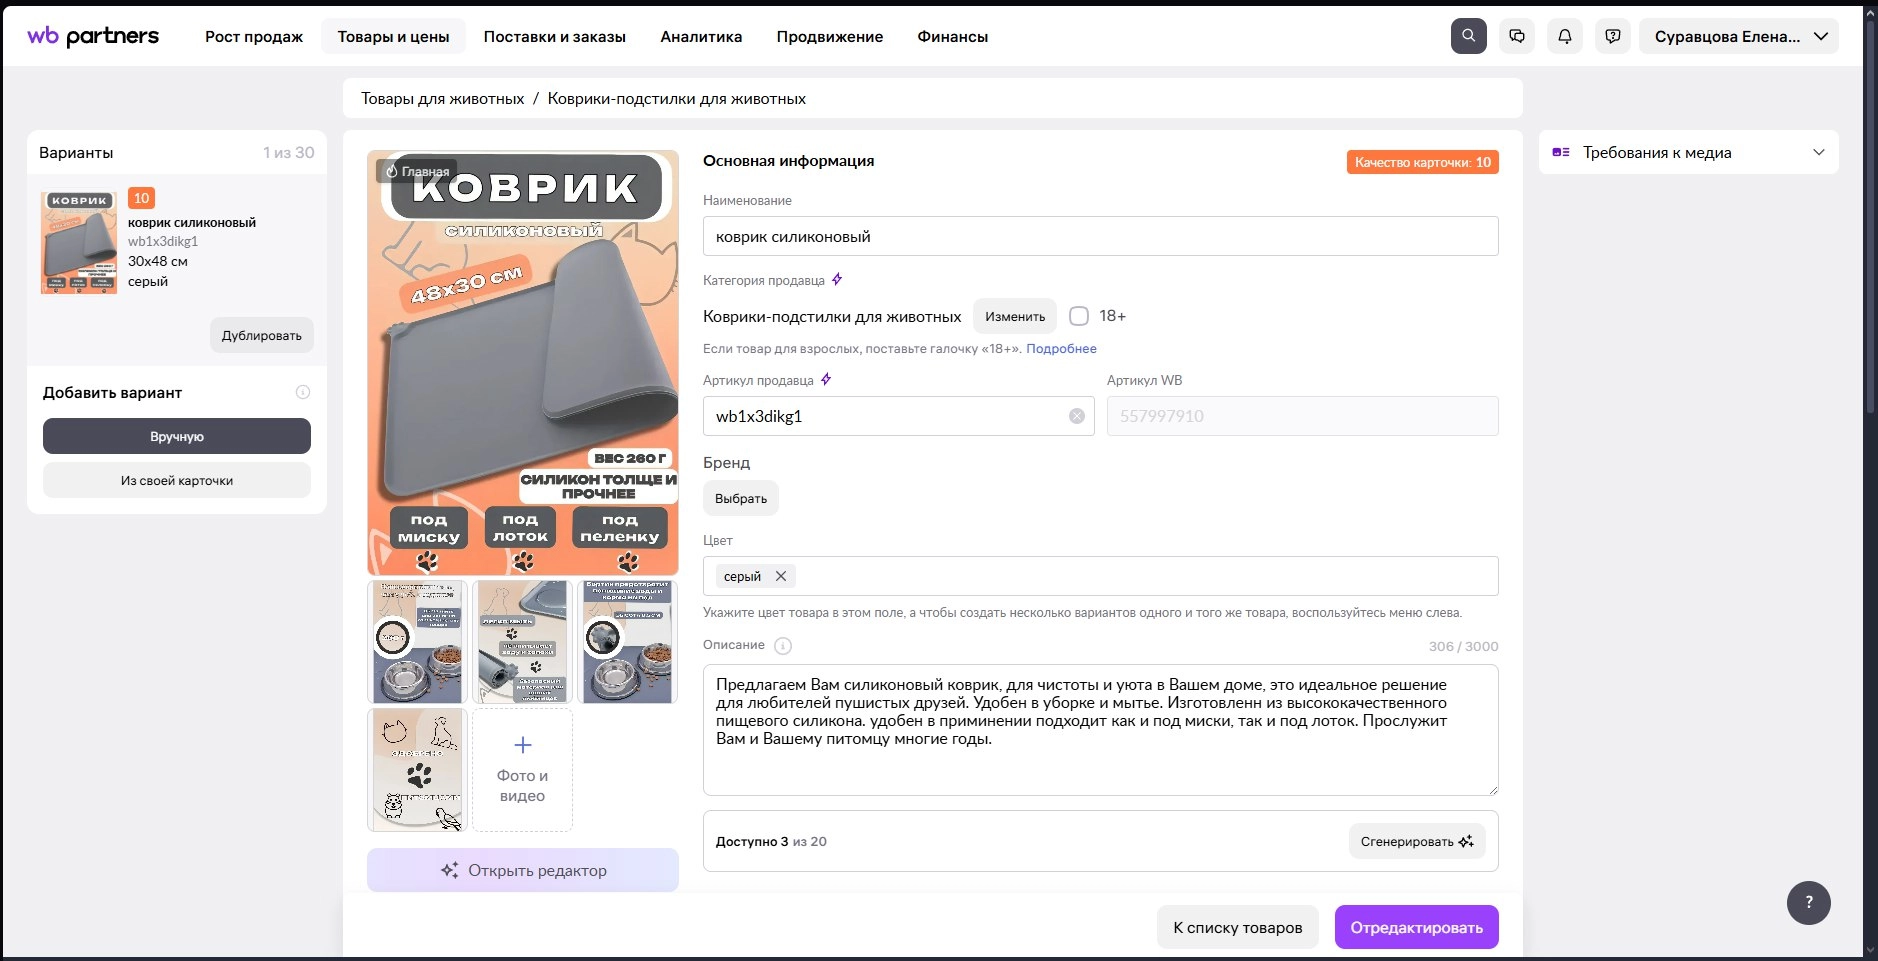This screenshot has width=1878, height=961.
Task: Select the main коврик product image
Action: (x=522, y=362)
